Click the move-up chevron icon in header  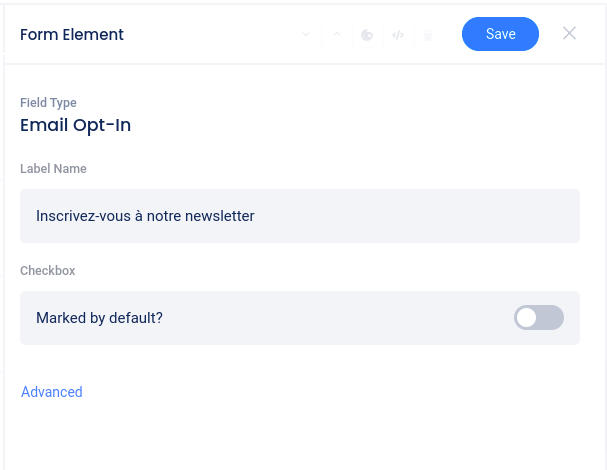pos(336,35)
